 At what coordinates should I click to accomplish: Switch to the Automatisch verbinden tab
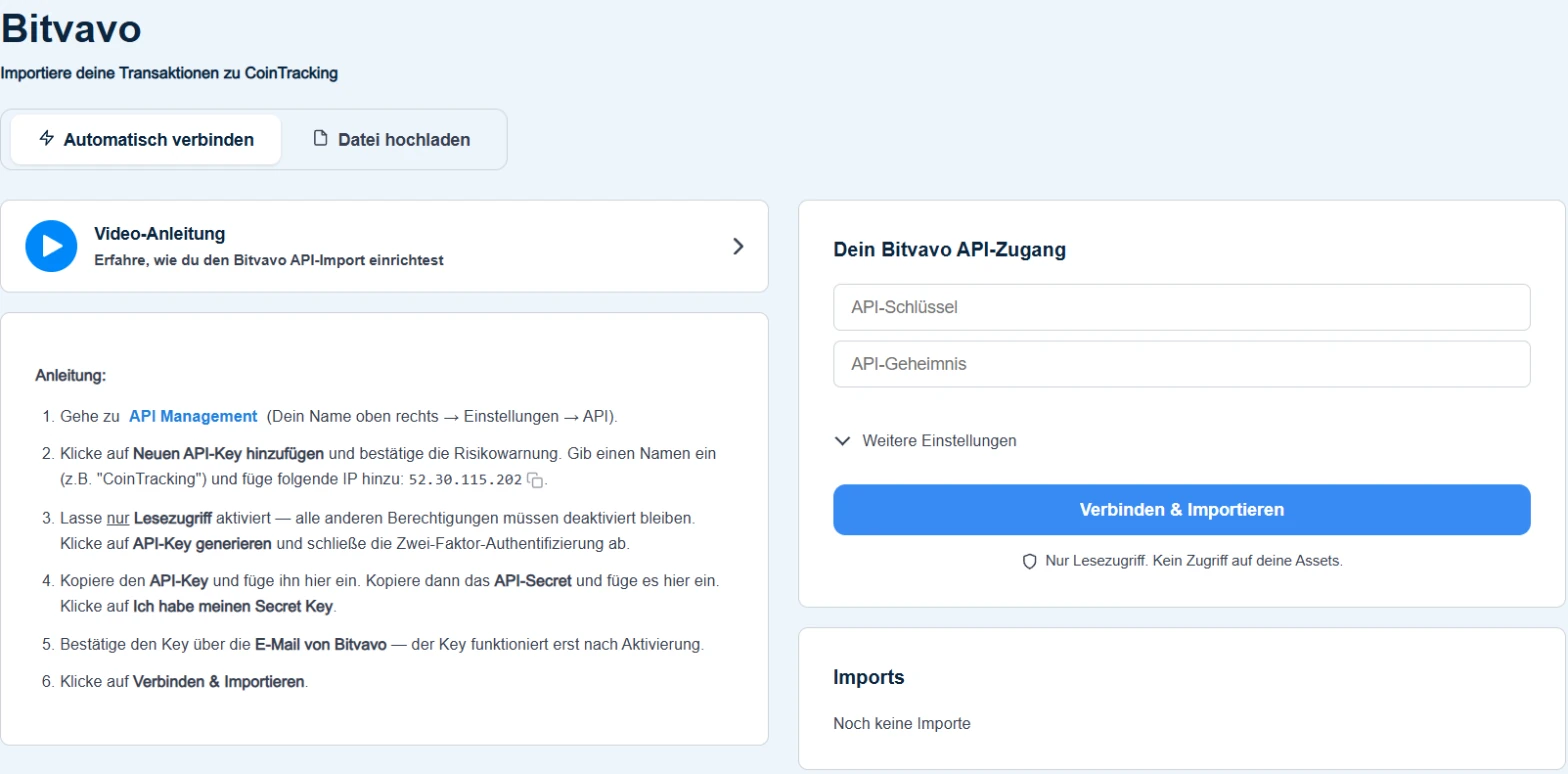coord(146,139)
